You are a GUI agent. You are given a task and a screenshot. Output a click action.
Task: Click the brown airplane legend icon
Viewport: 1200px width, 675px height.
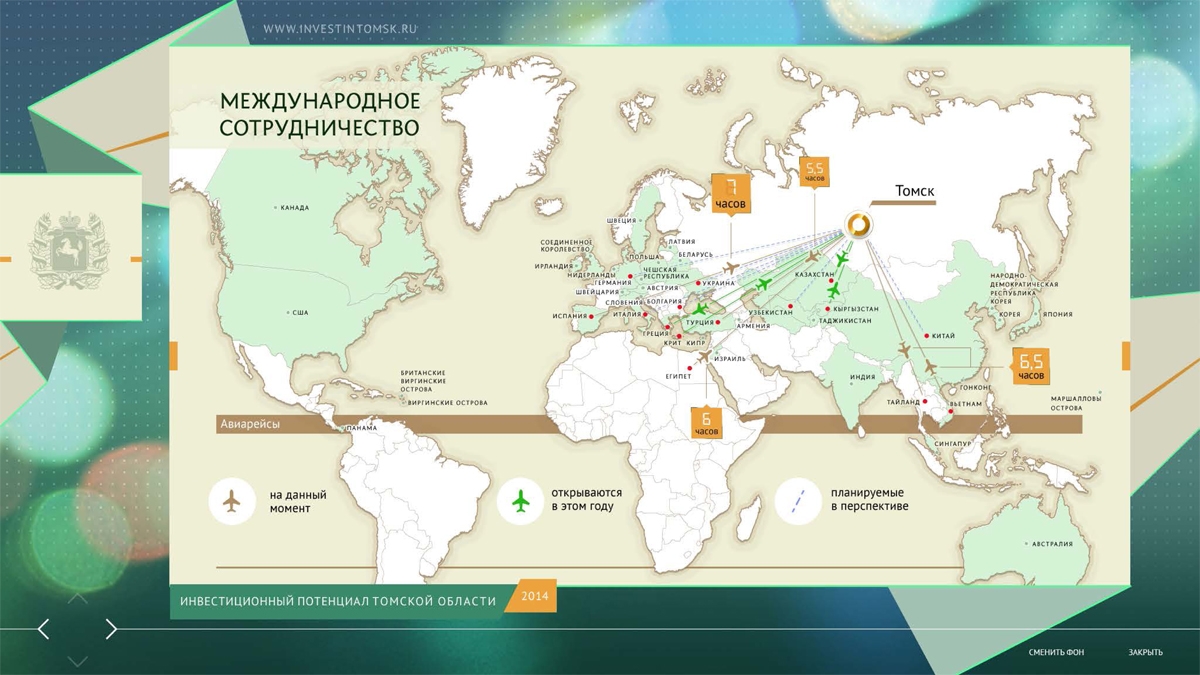pyautogui.click(x=233, y=501)
